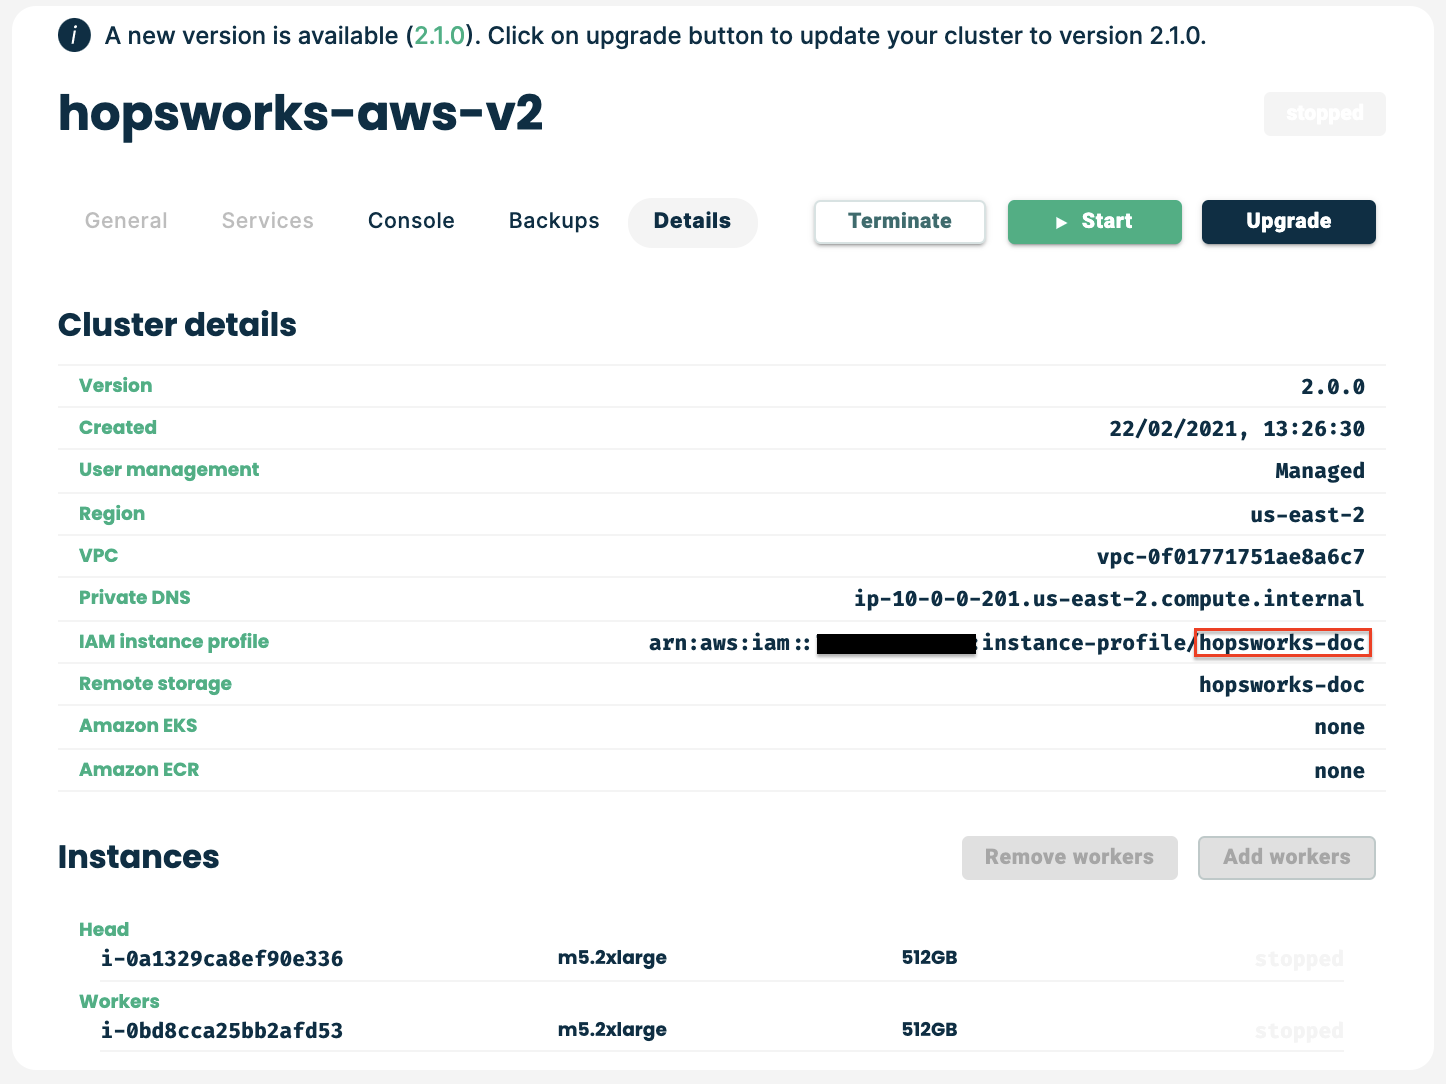Viewport: 1446px width, 1084px height.
Task: Click the Upgrade button
Action: pyautogui.click(x=1289, y=222)
